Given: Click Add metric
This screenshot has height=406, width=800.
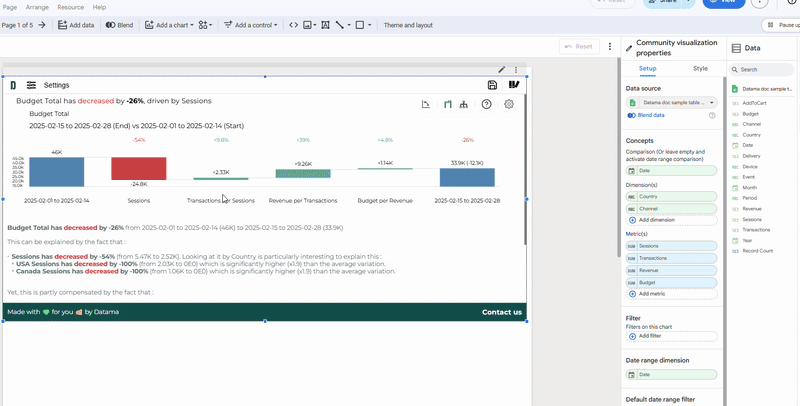Looking at the screenshot, I should point(671,294).
